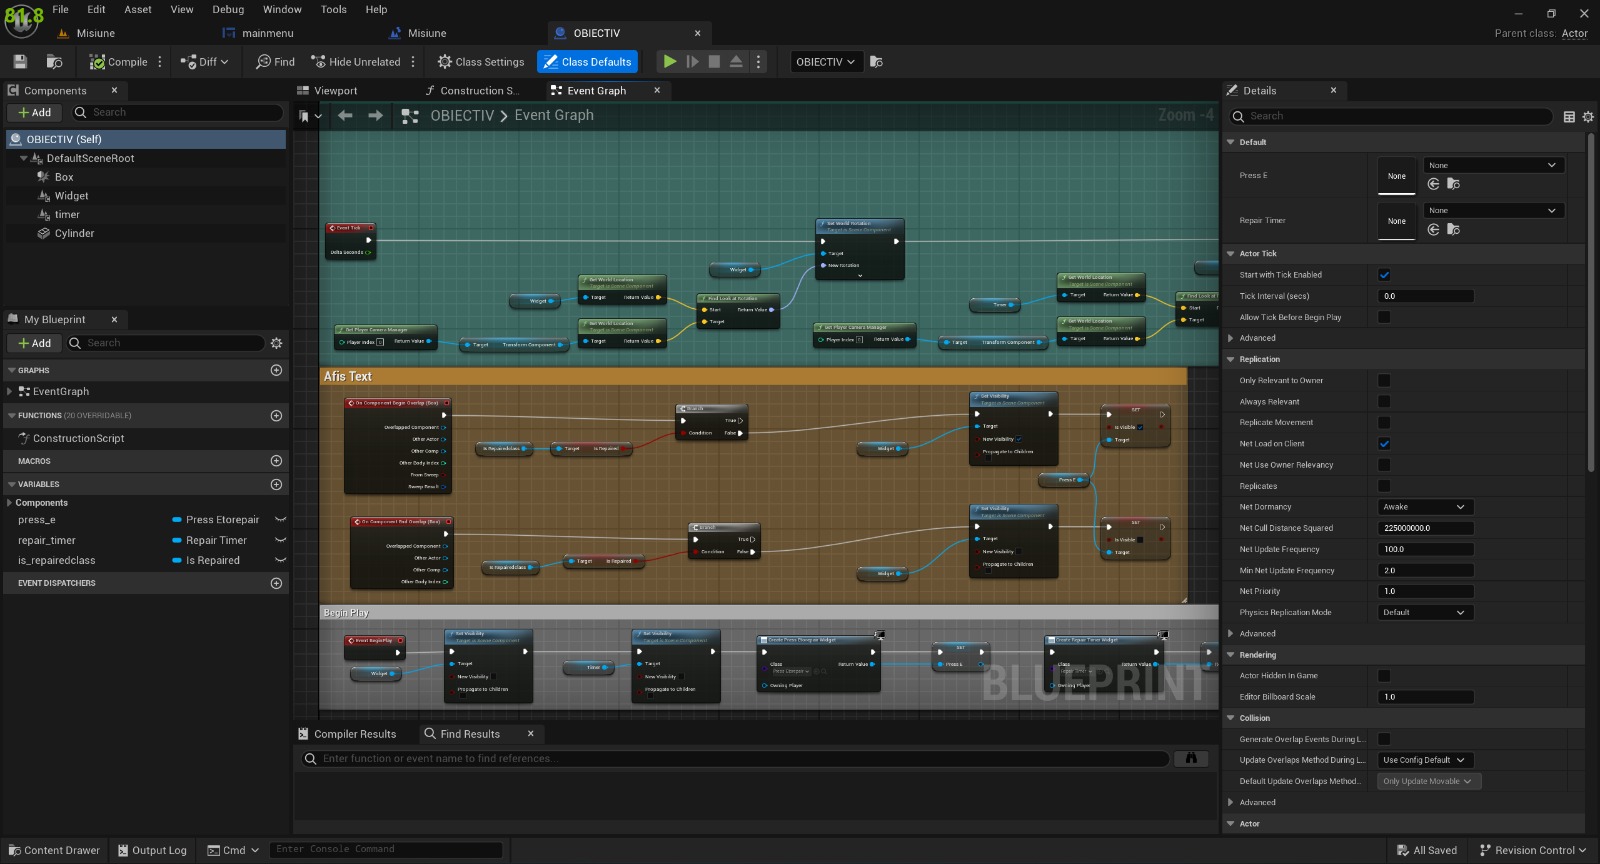
Task: Toggle Net Load on Client checkbox
Action: click(1384, 444)
